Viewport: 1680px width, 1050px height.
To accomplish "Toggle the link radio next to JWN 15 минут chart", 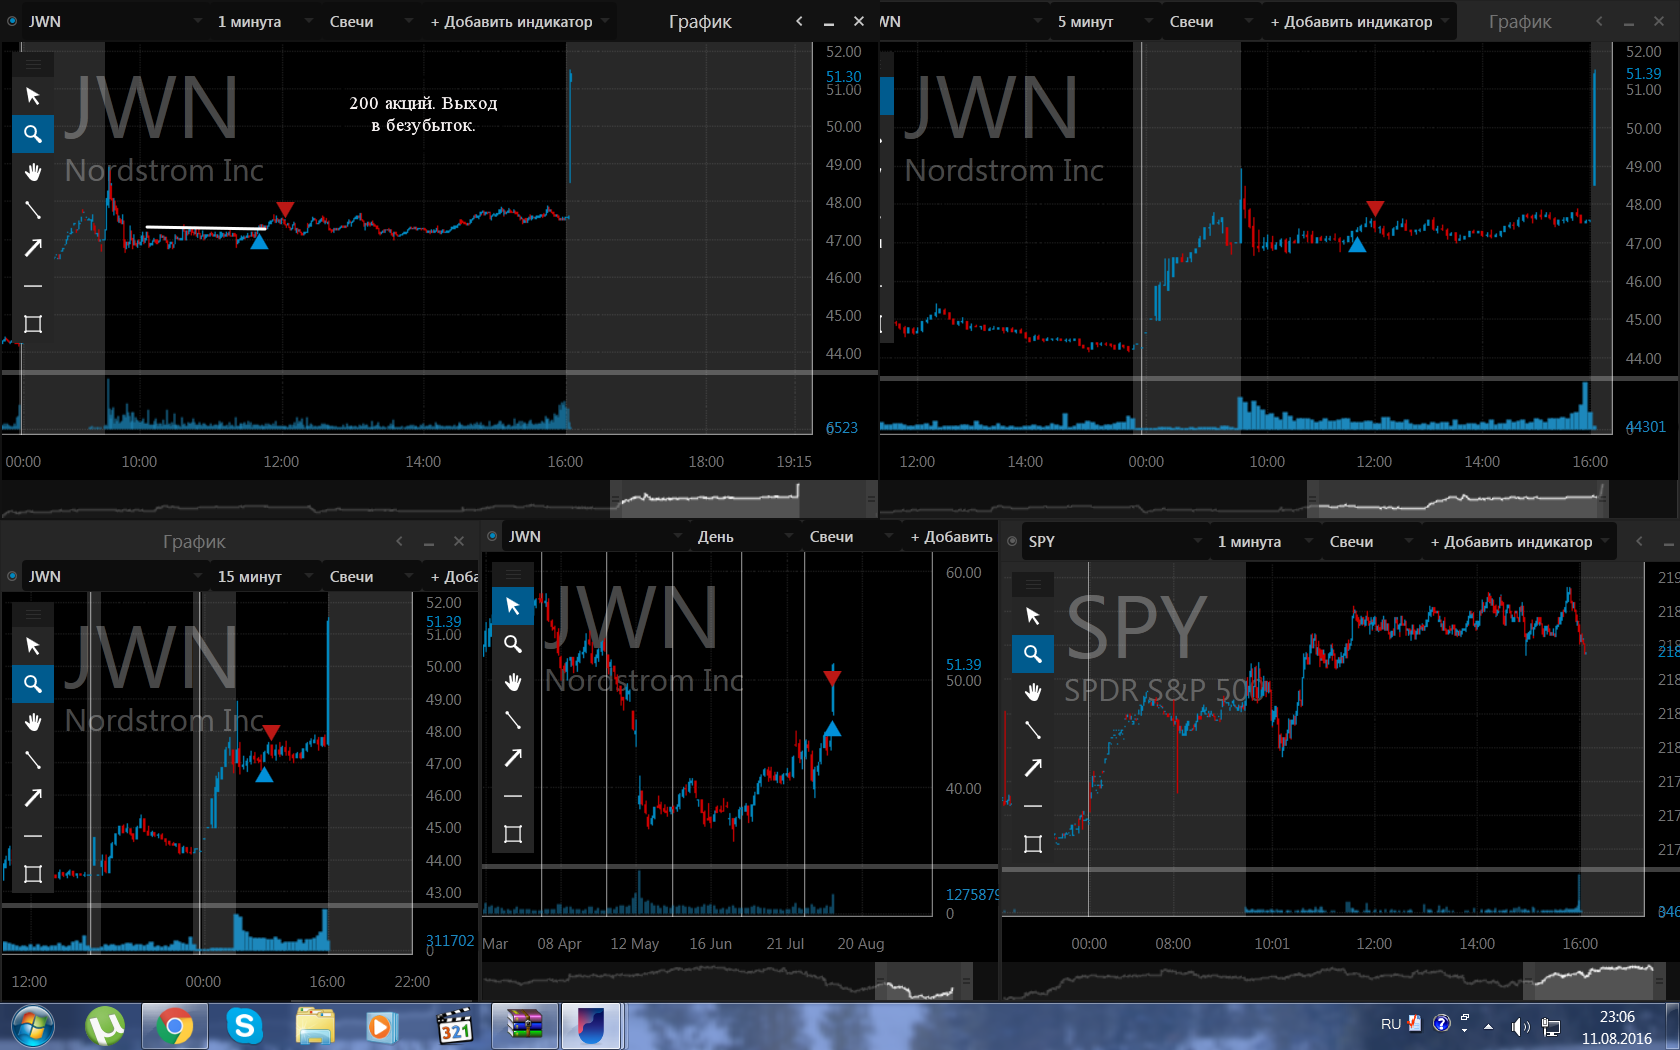I will click(12, 576).
